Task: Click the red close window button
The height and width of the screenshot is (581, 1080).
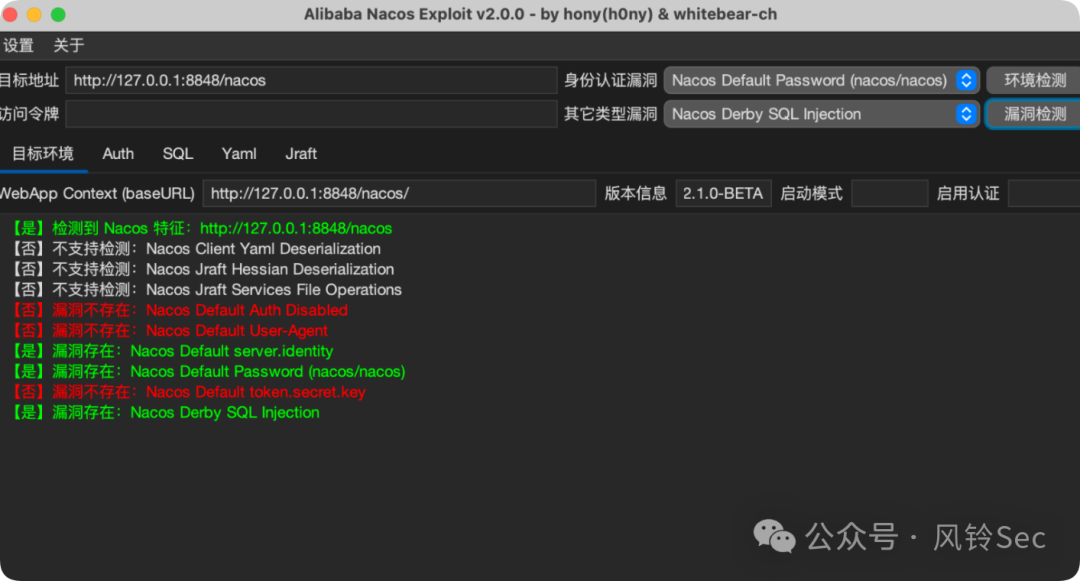Action: pyautogui.click(x=10, y=14)
